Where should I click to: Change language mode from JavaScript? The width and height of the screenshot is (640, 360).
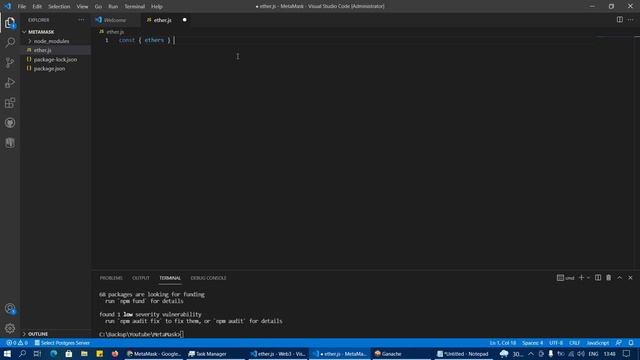(598, 343)
